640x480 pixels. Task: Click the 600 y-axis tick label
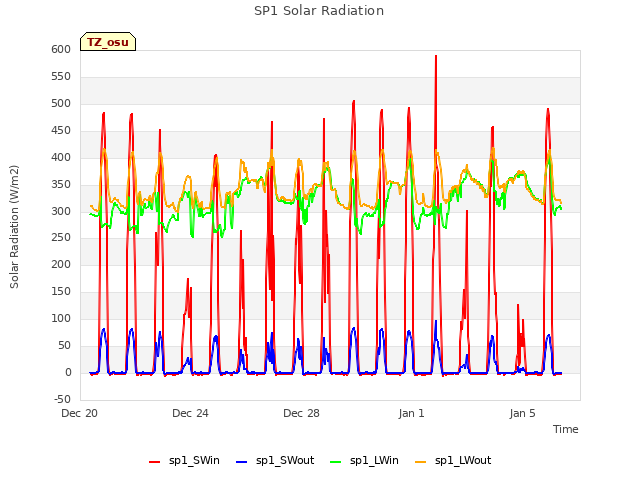[61, 50]
